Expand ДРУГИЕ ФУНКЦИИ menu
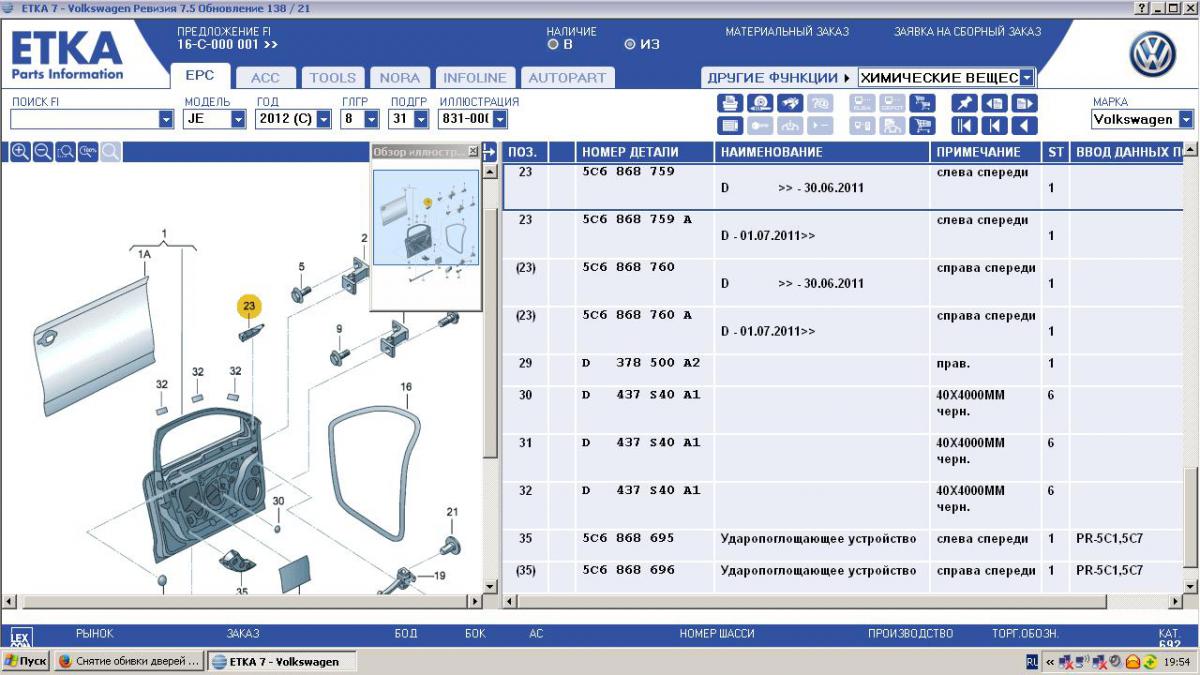 [x=779, y=77]
